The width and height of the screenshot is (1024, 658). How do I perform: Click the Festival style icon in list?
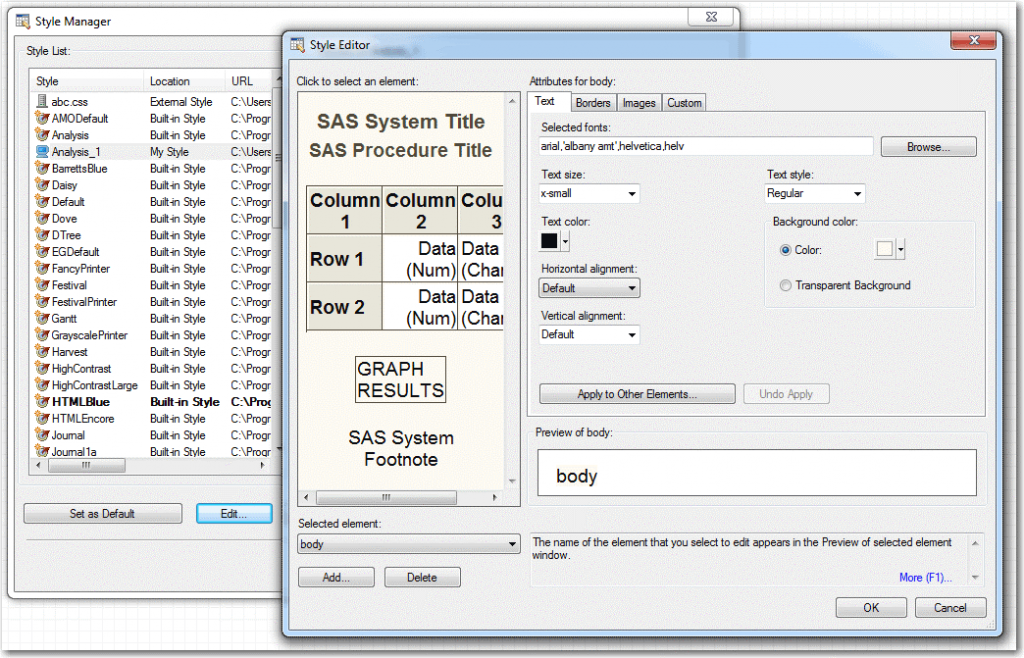pyautogui.click(x=42, y=285)
